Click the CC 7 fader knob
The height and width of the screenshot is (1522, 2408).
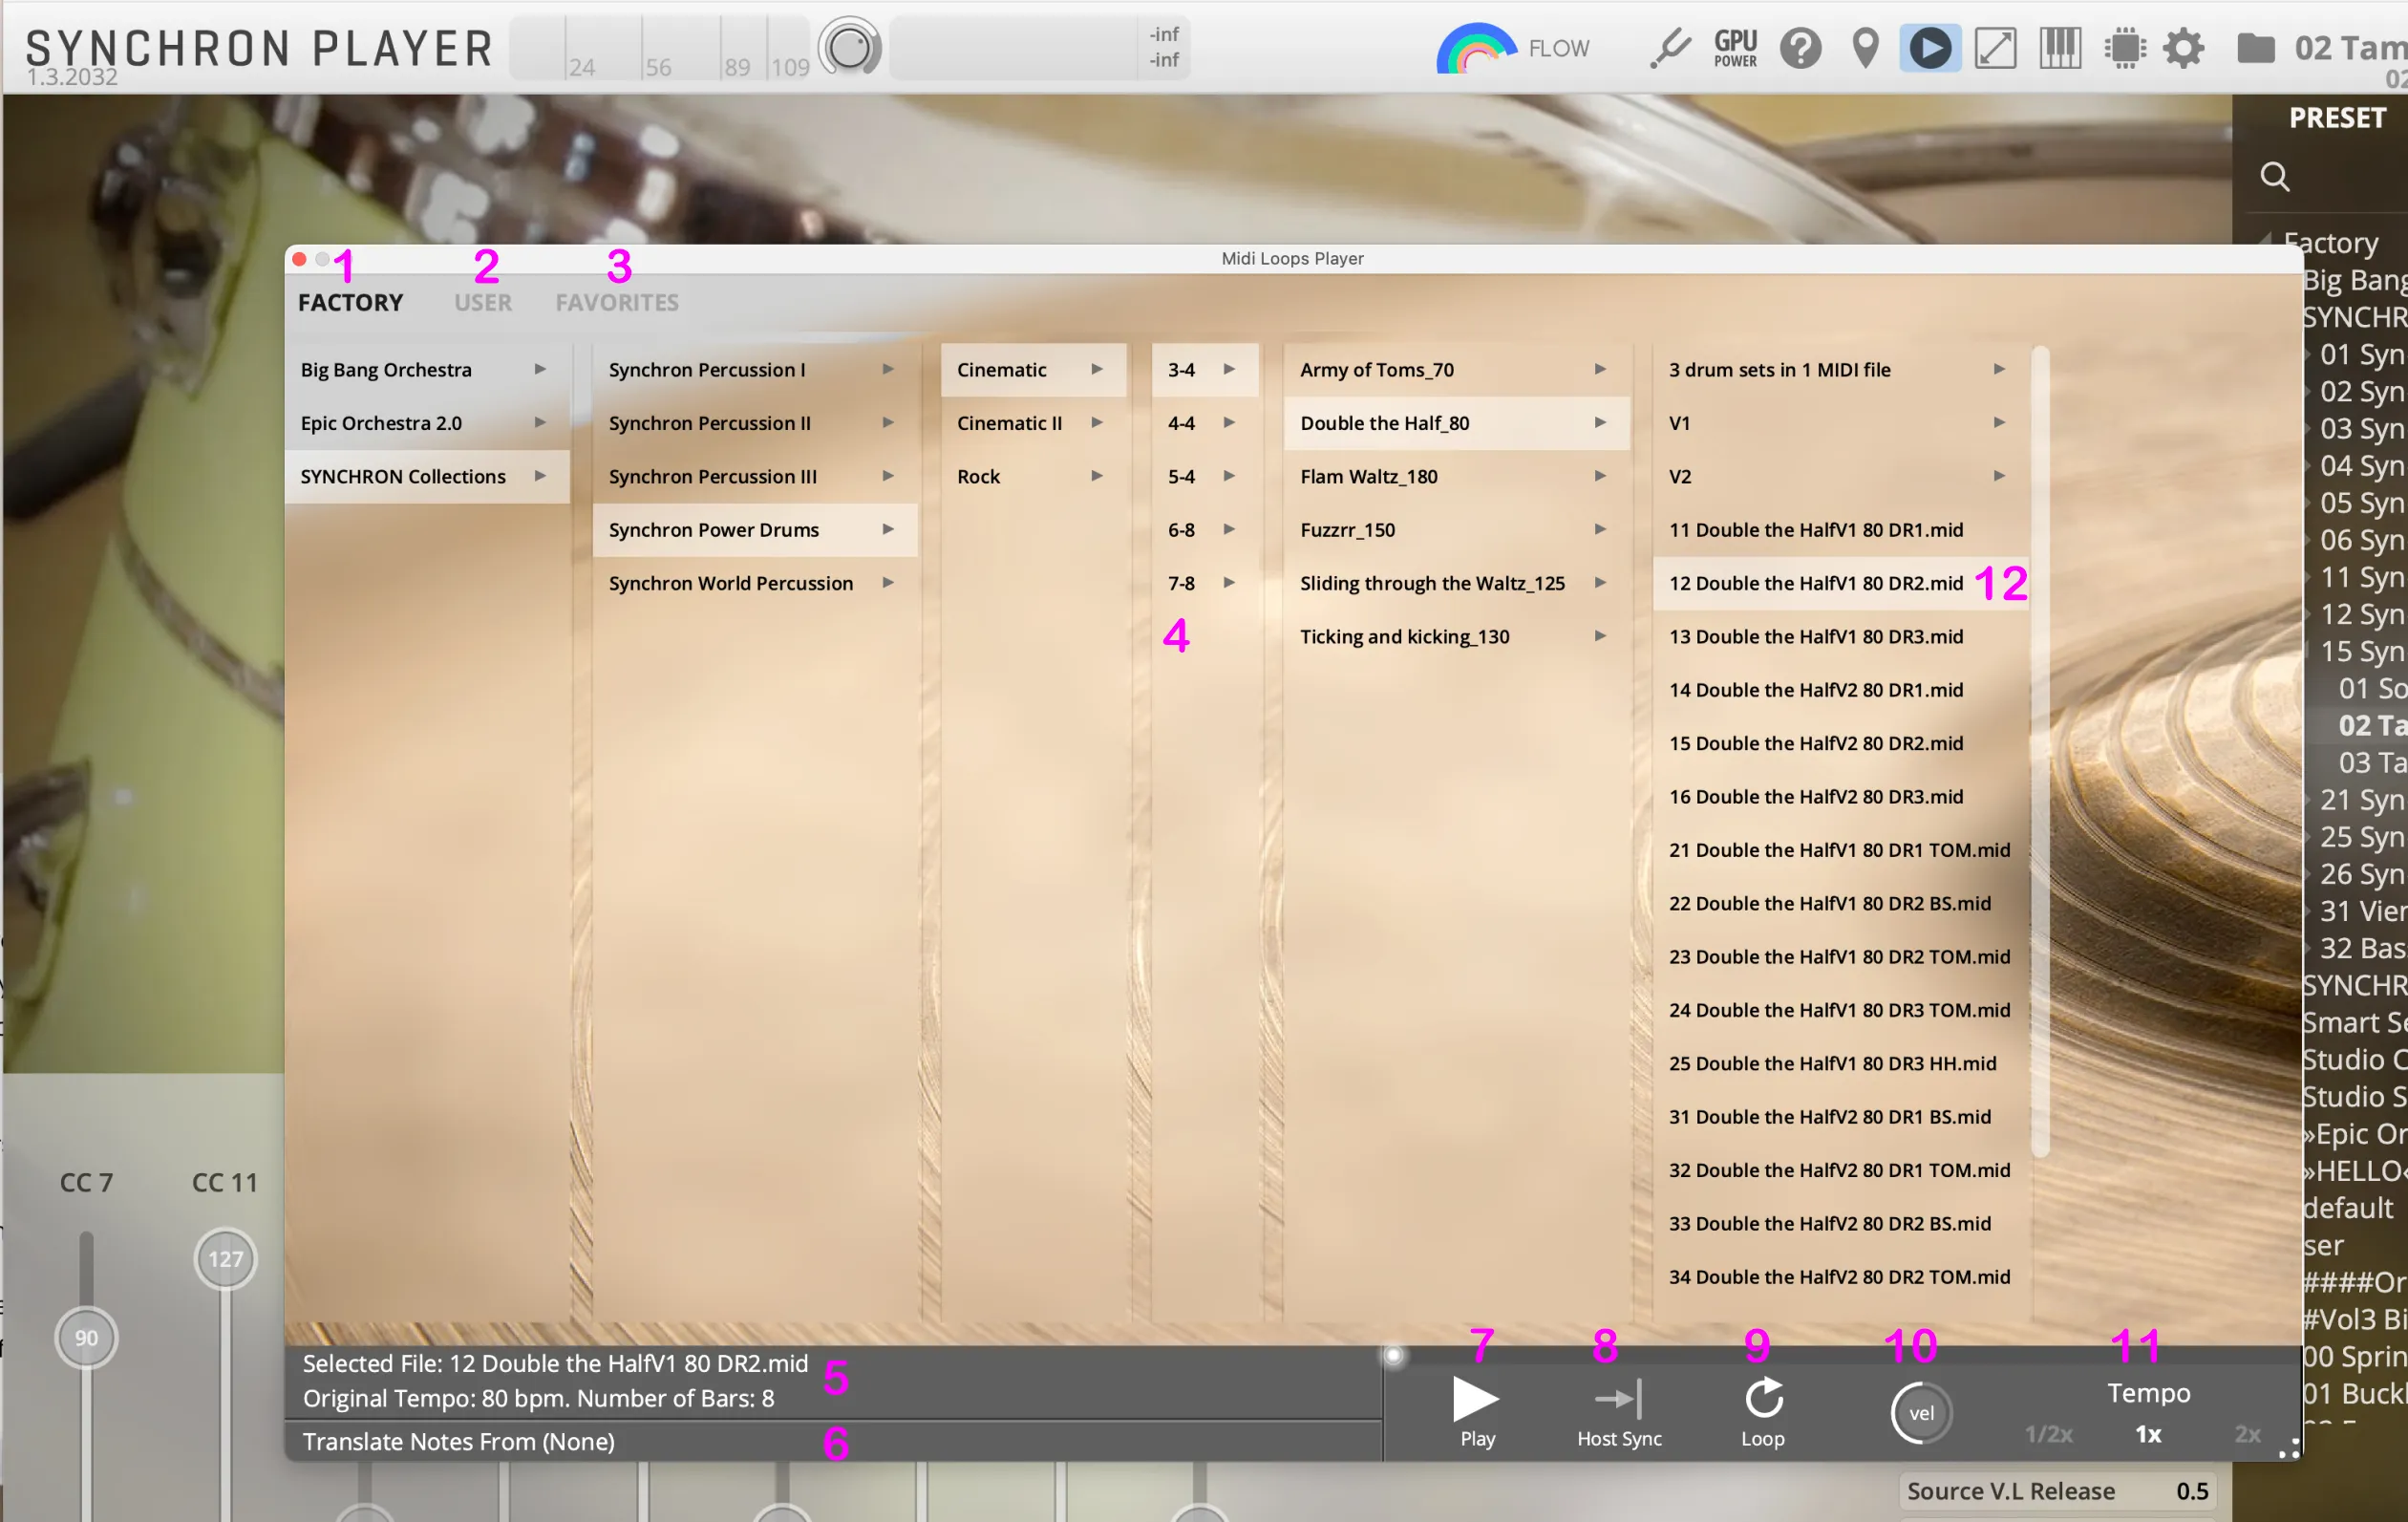86,1337
